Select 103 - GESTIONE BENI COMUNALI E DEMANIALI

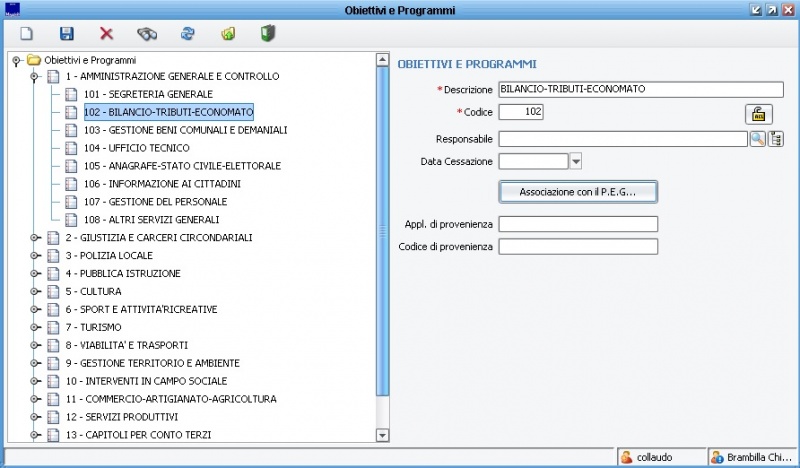click(x=186, y=130)
